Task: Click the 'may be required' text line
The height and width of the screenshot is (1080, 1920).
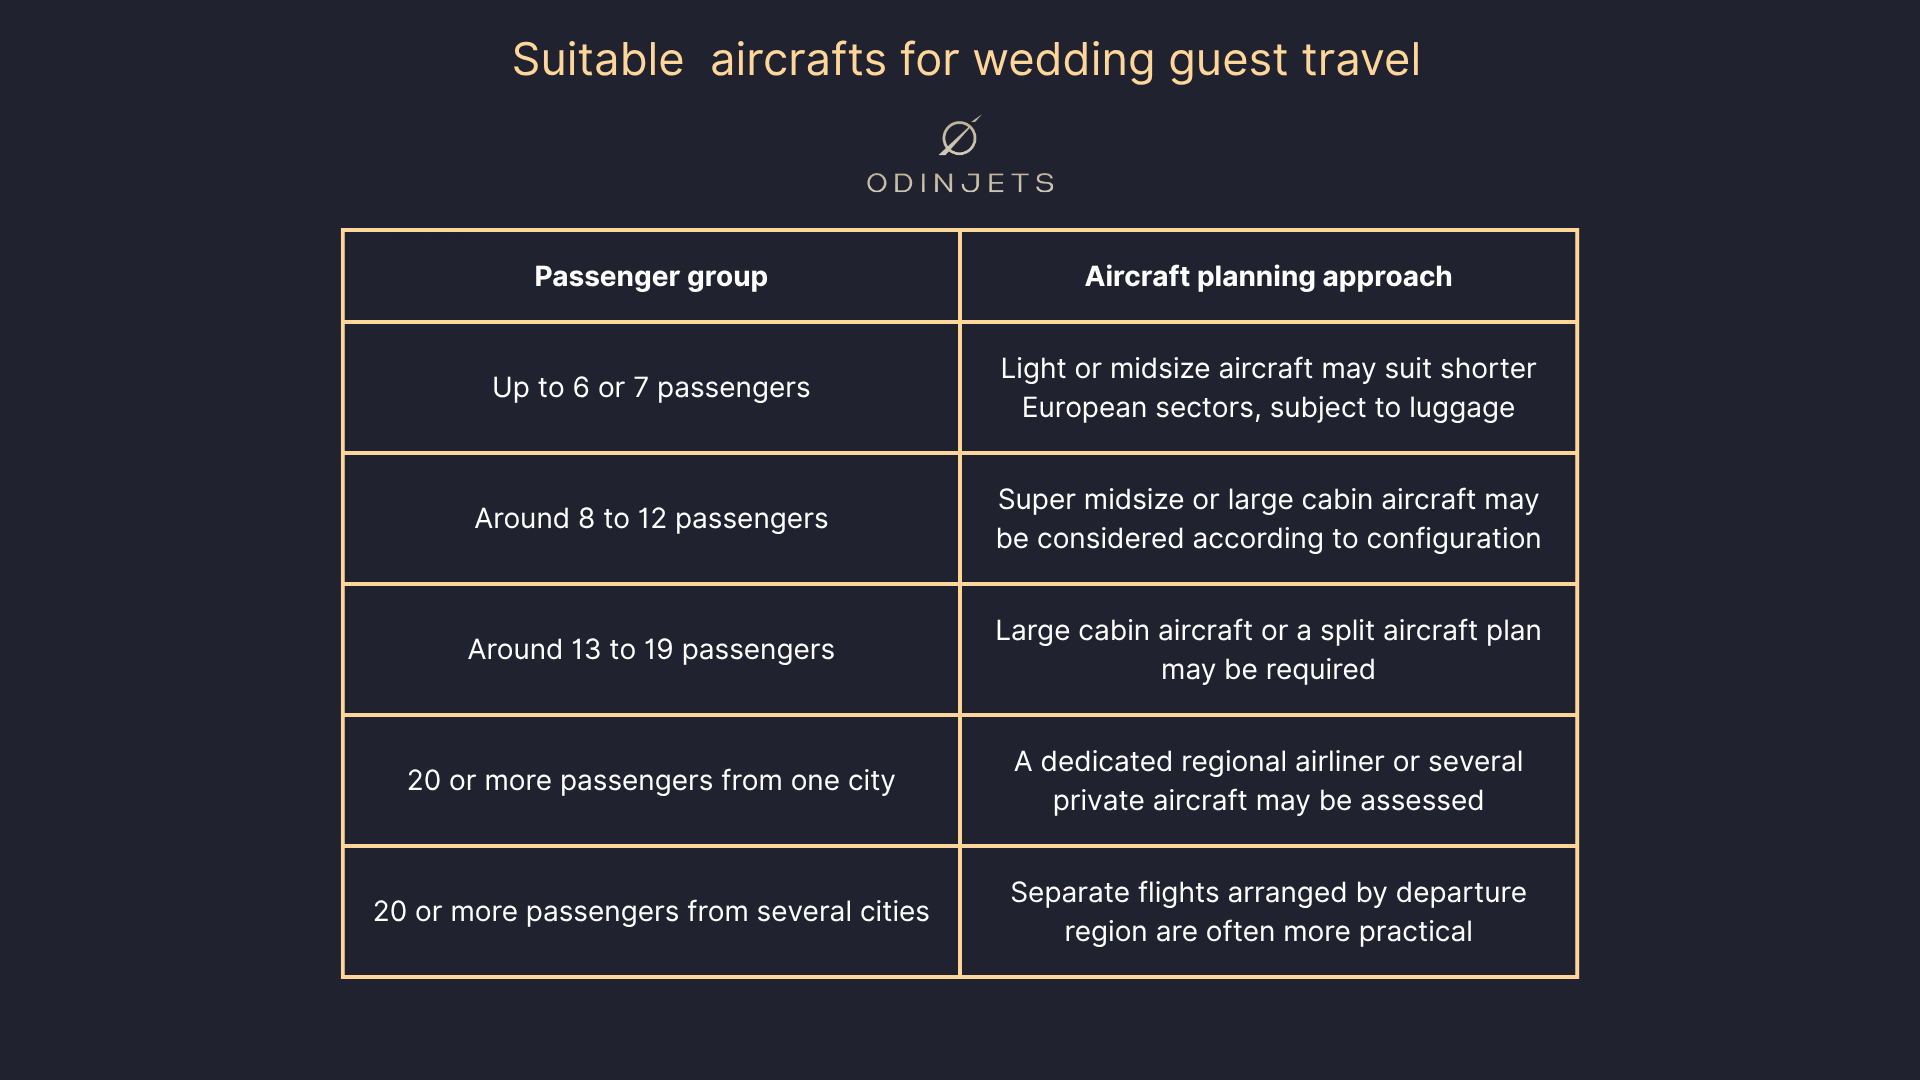Action: coord(1268,670)
